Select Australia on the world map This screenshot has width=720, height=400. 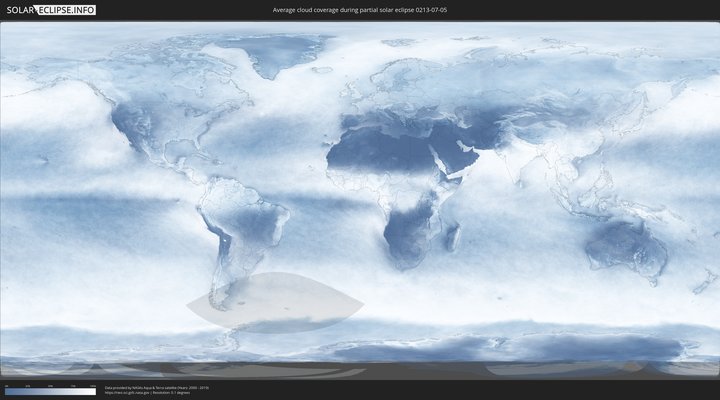[x=625, y=247]
